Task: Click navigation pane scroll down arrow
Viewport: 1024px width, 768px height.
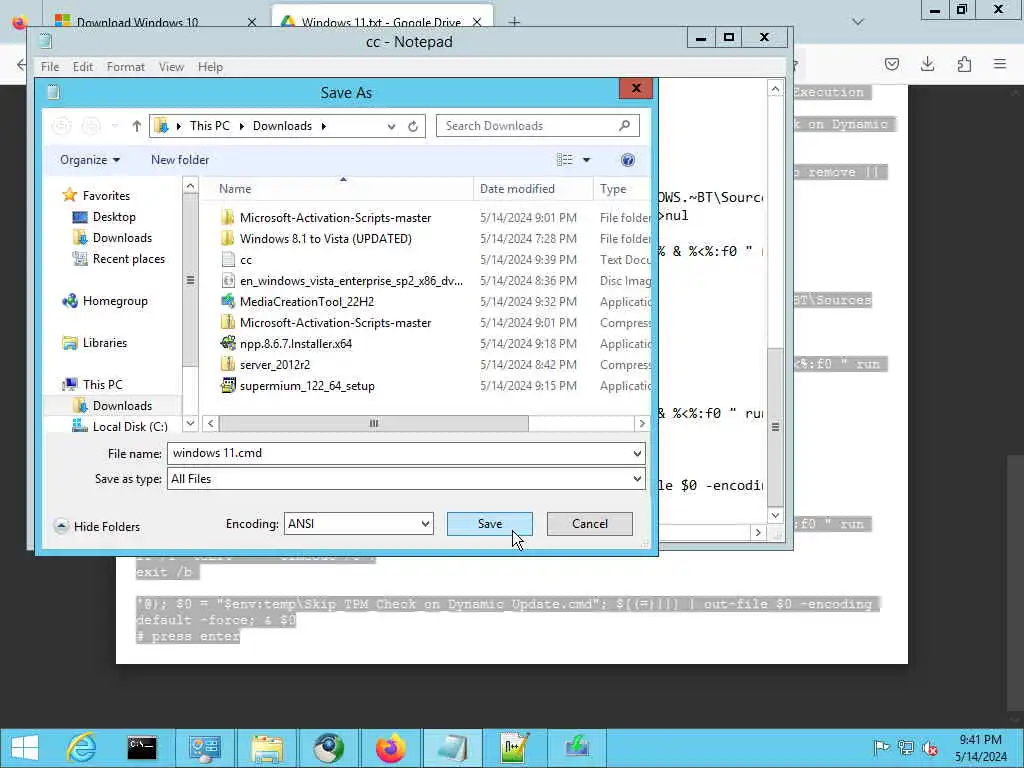Action: point(190,423)
